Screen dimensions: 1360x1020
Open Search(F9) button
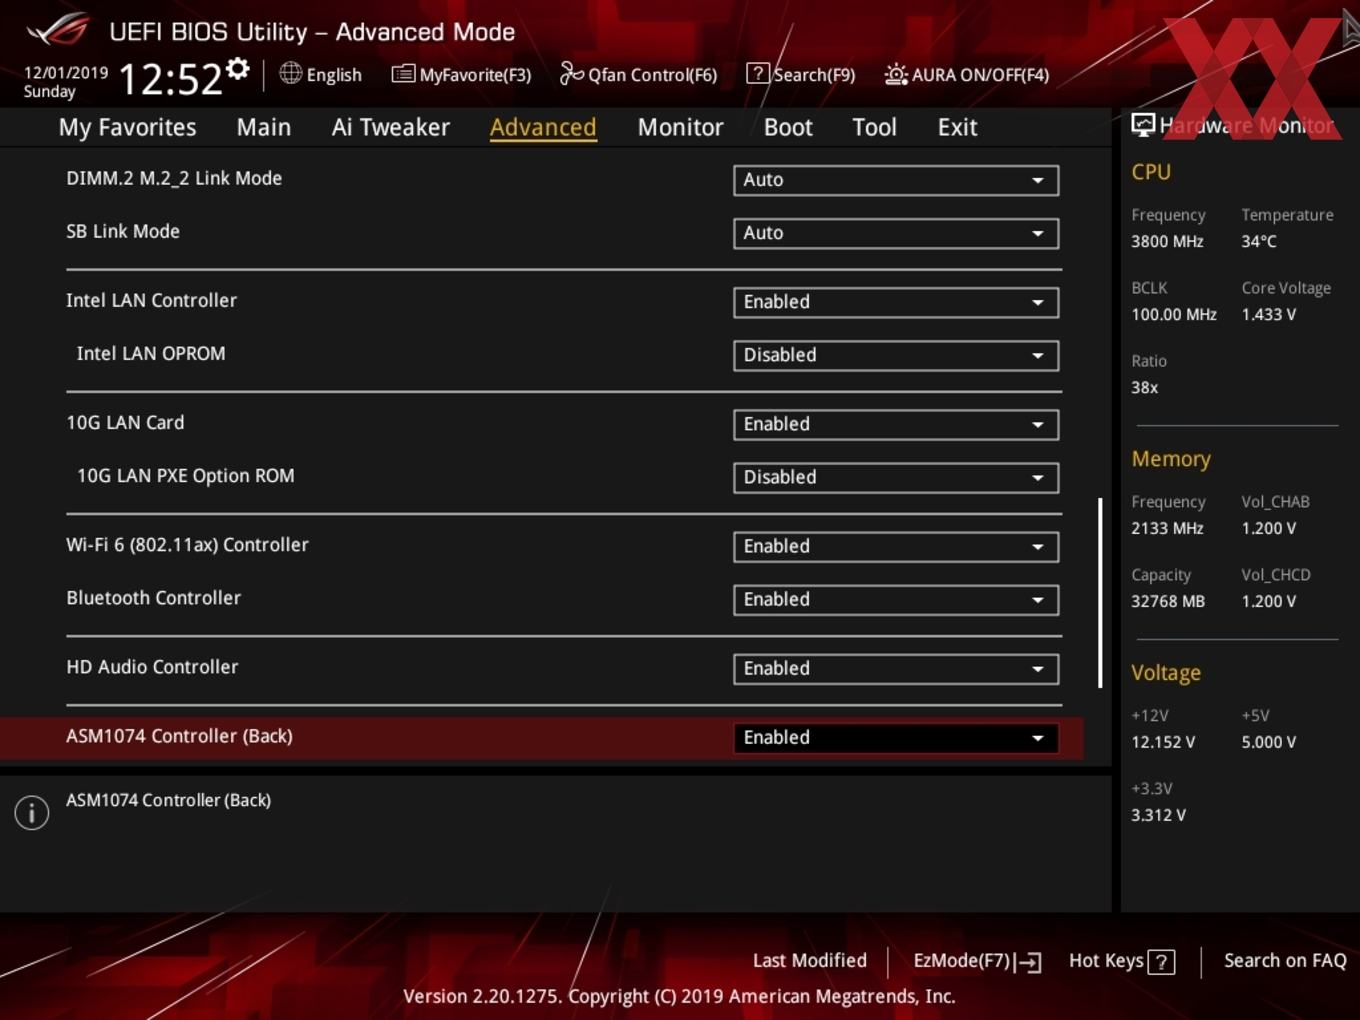[801, 74]
